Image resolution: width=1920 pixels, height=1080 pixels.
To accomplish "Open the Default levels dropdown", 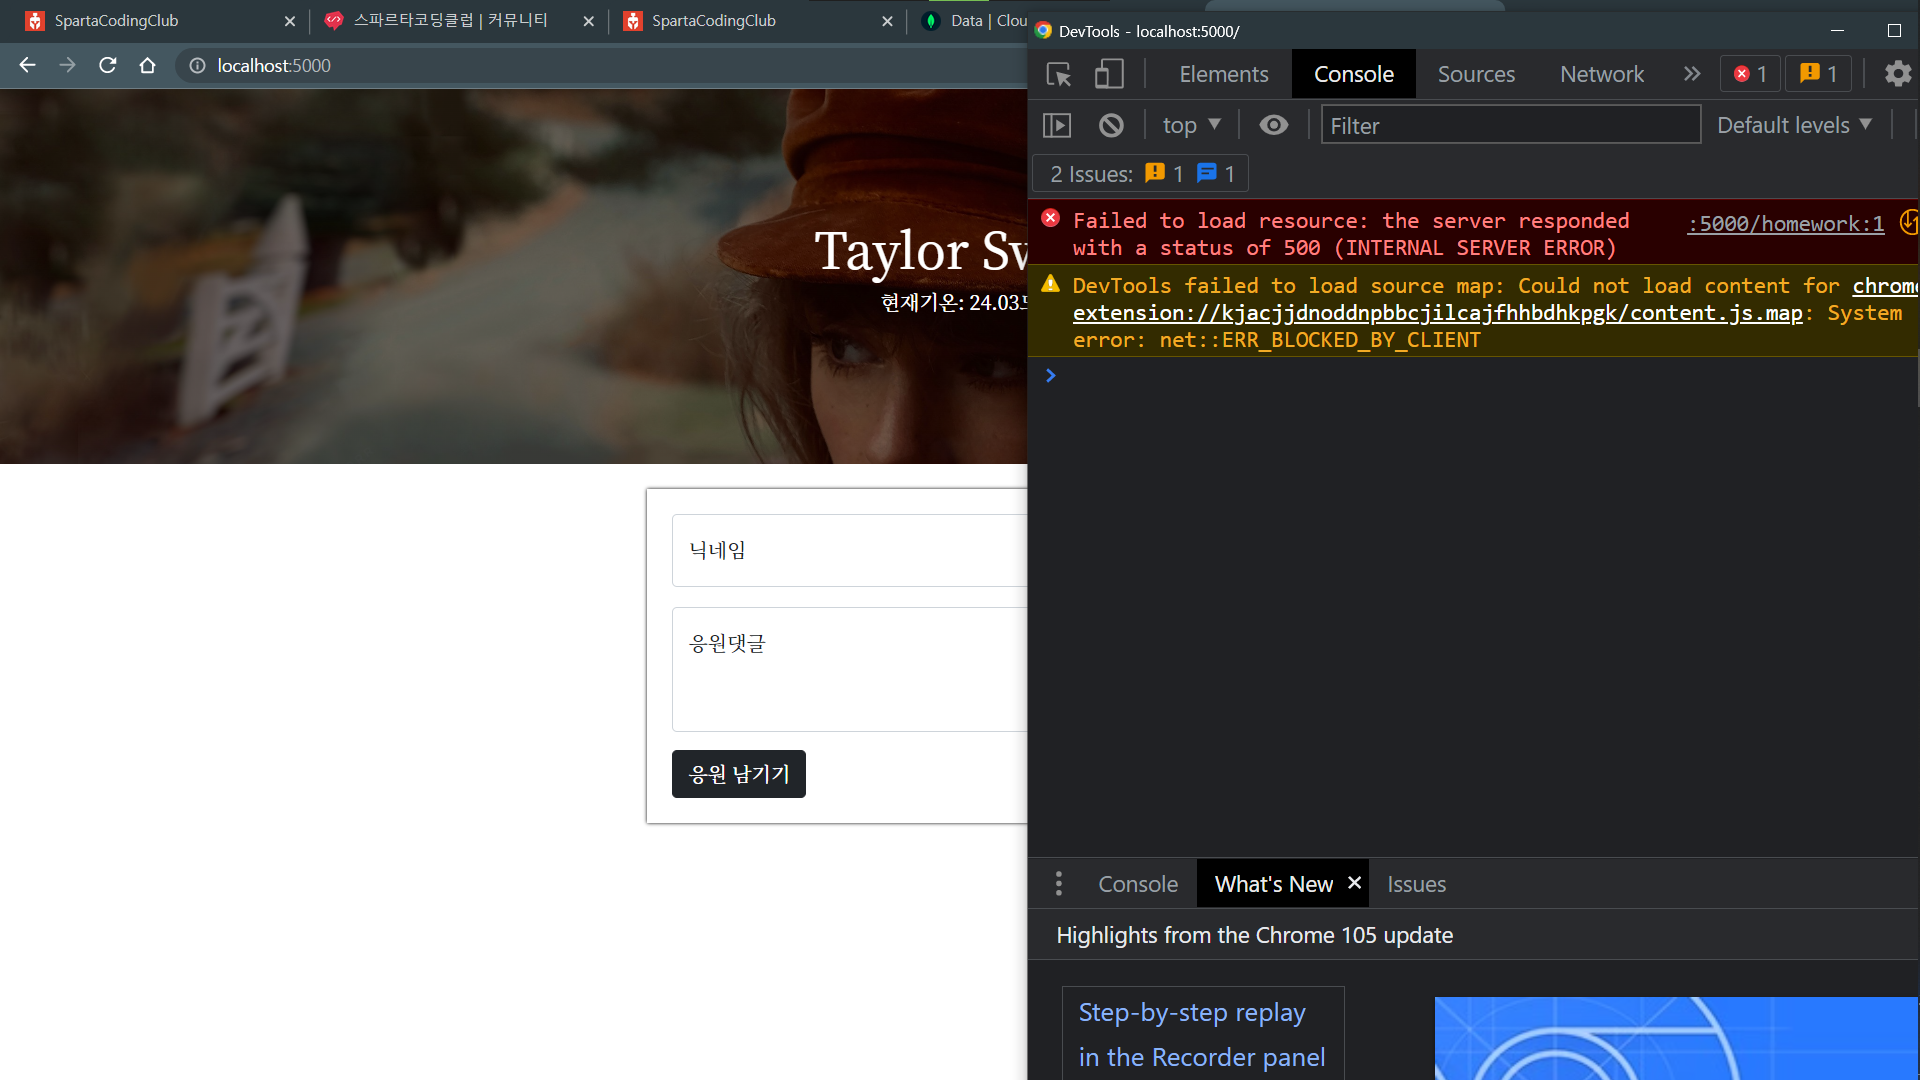I will [1794, 125].
